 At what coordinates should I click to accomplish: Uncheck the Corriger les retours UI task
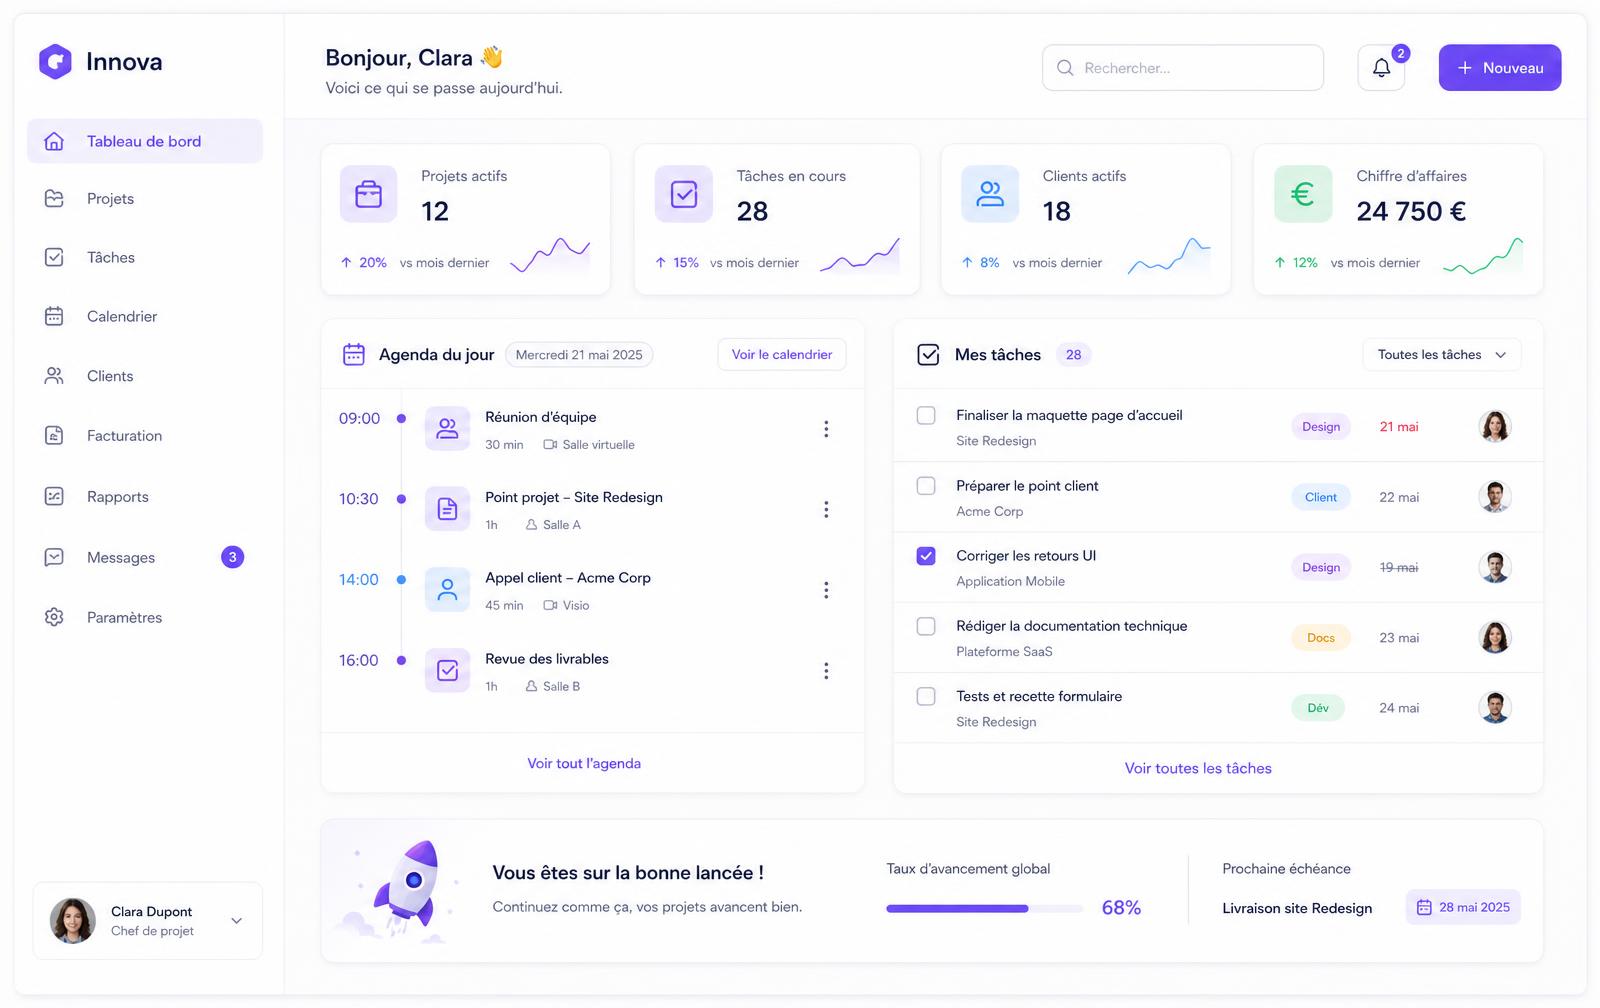click(x=926, y=556)
